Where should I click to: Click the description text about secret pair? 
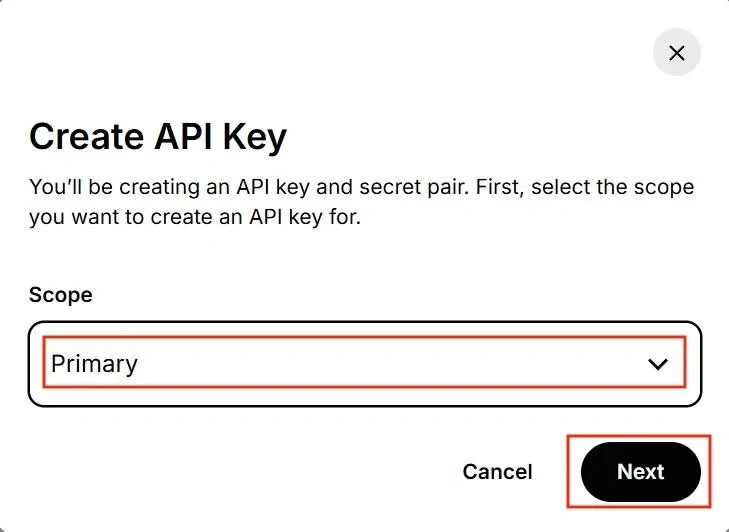tap(361, 187)
